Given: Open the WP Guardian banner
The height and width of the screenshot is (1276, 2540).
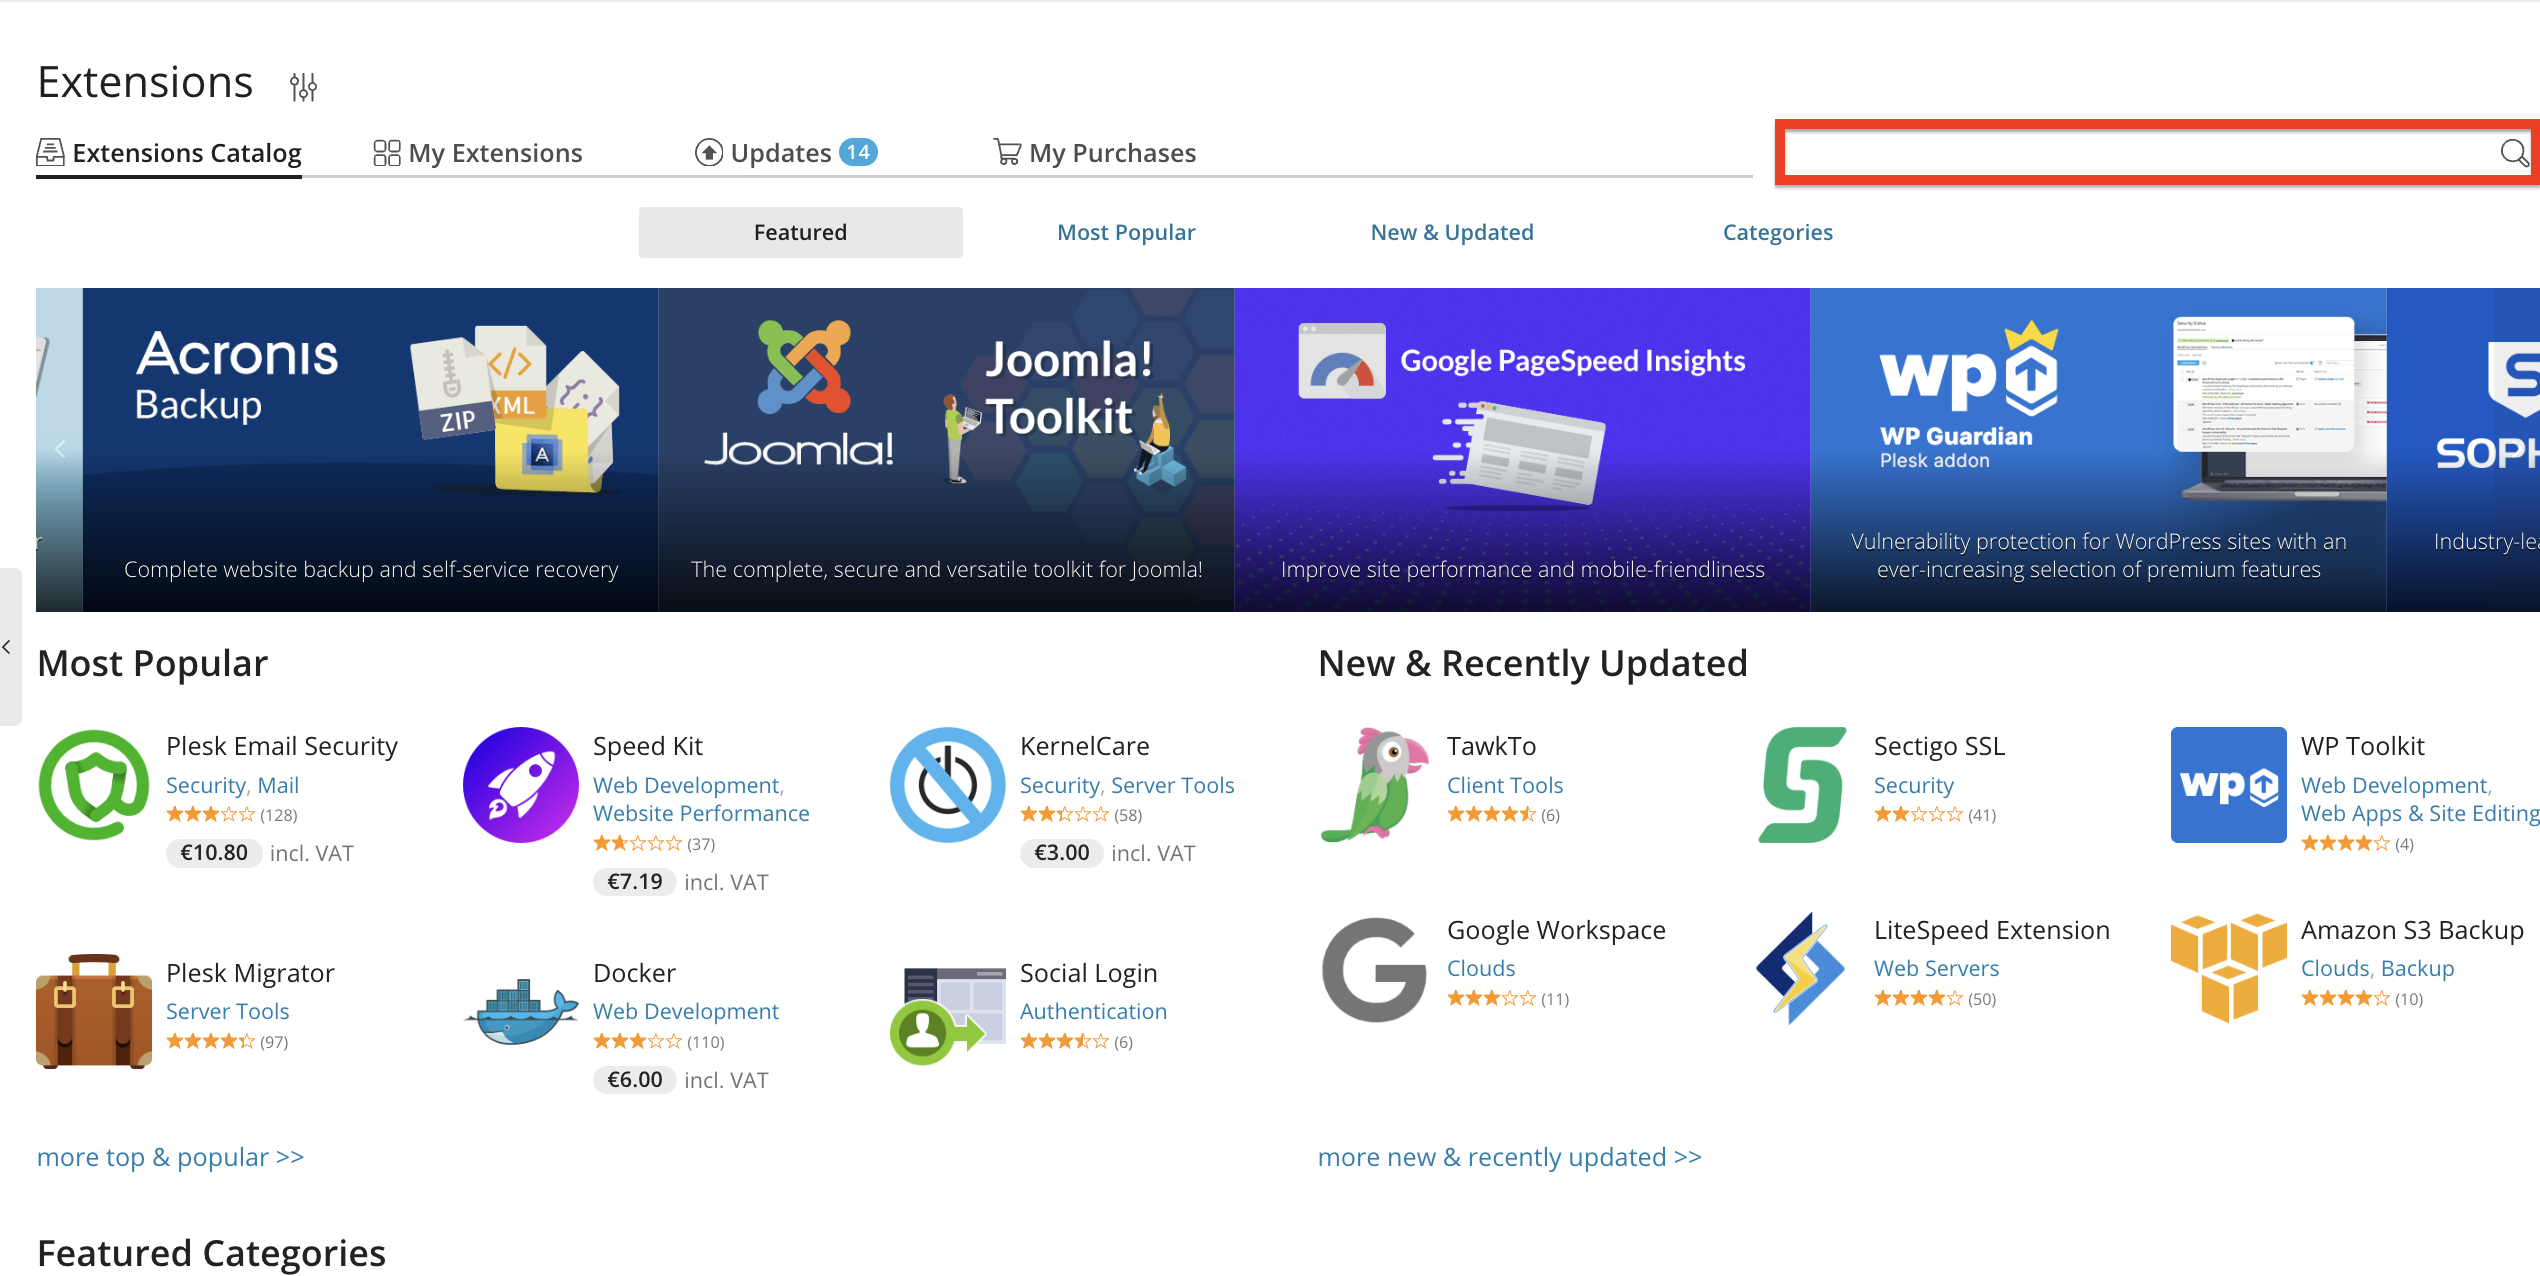Looking at the screenshot, I should click(x=2099, y=449).
